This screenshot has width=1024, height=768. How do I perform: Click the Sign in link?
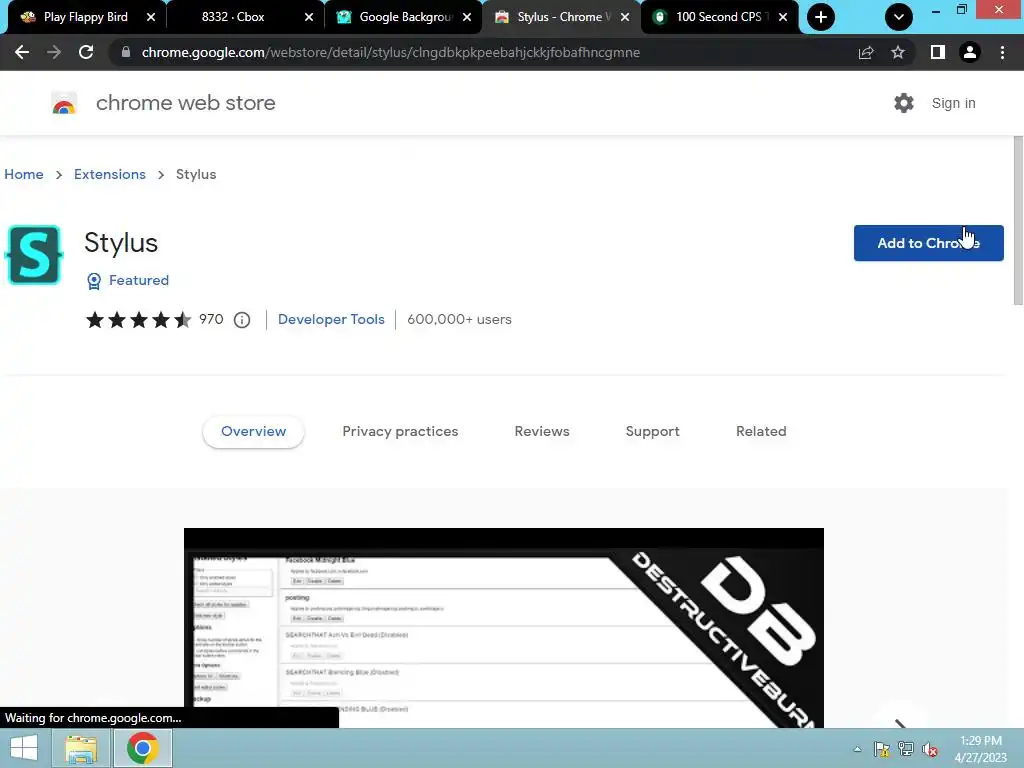953,103
